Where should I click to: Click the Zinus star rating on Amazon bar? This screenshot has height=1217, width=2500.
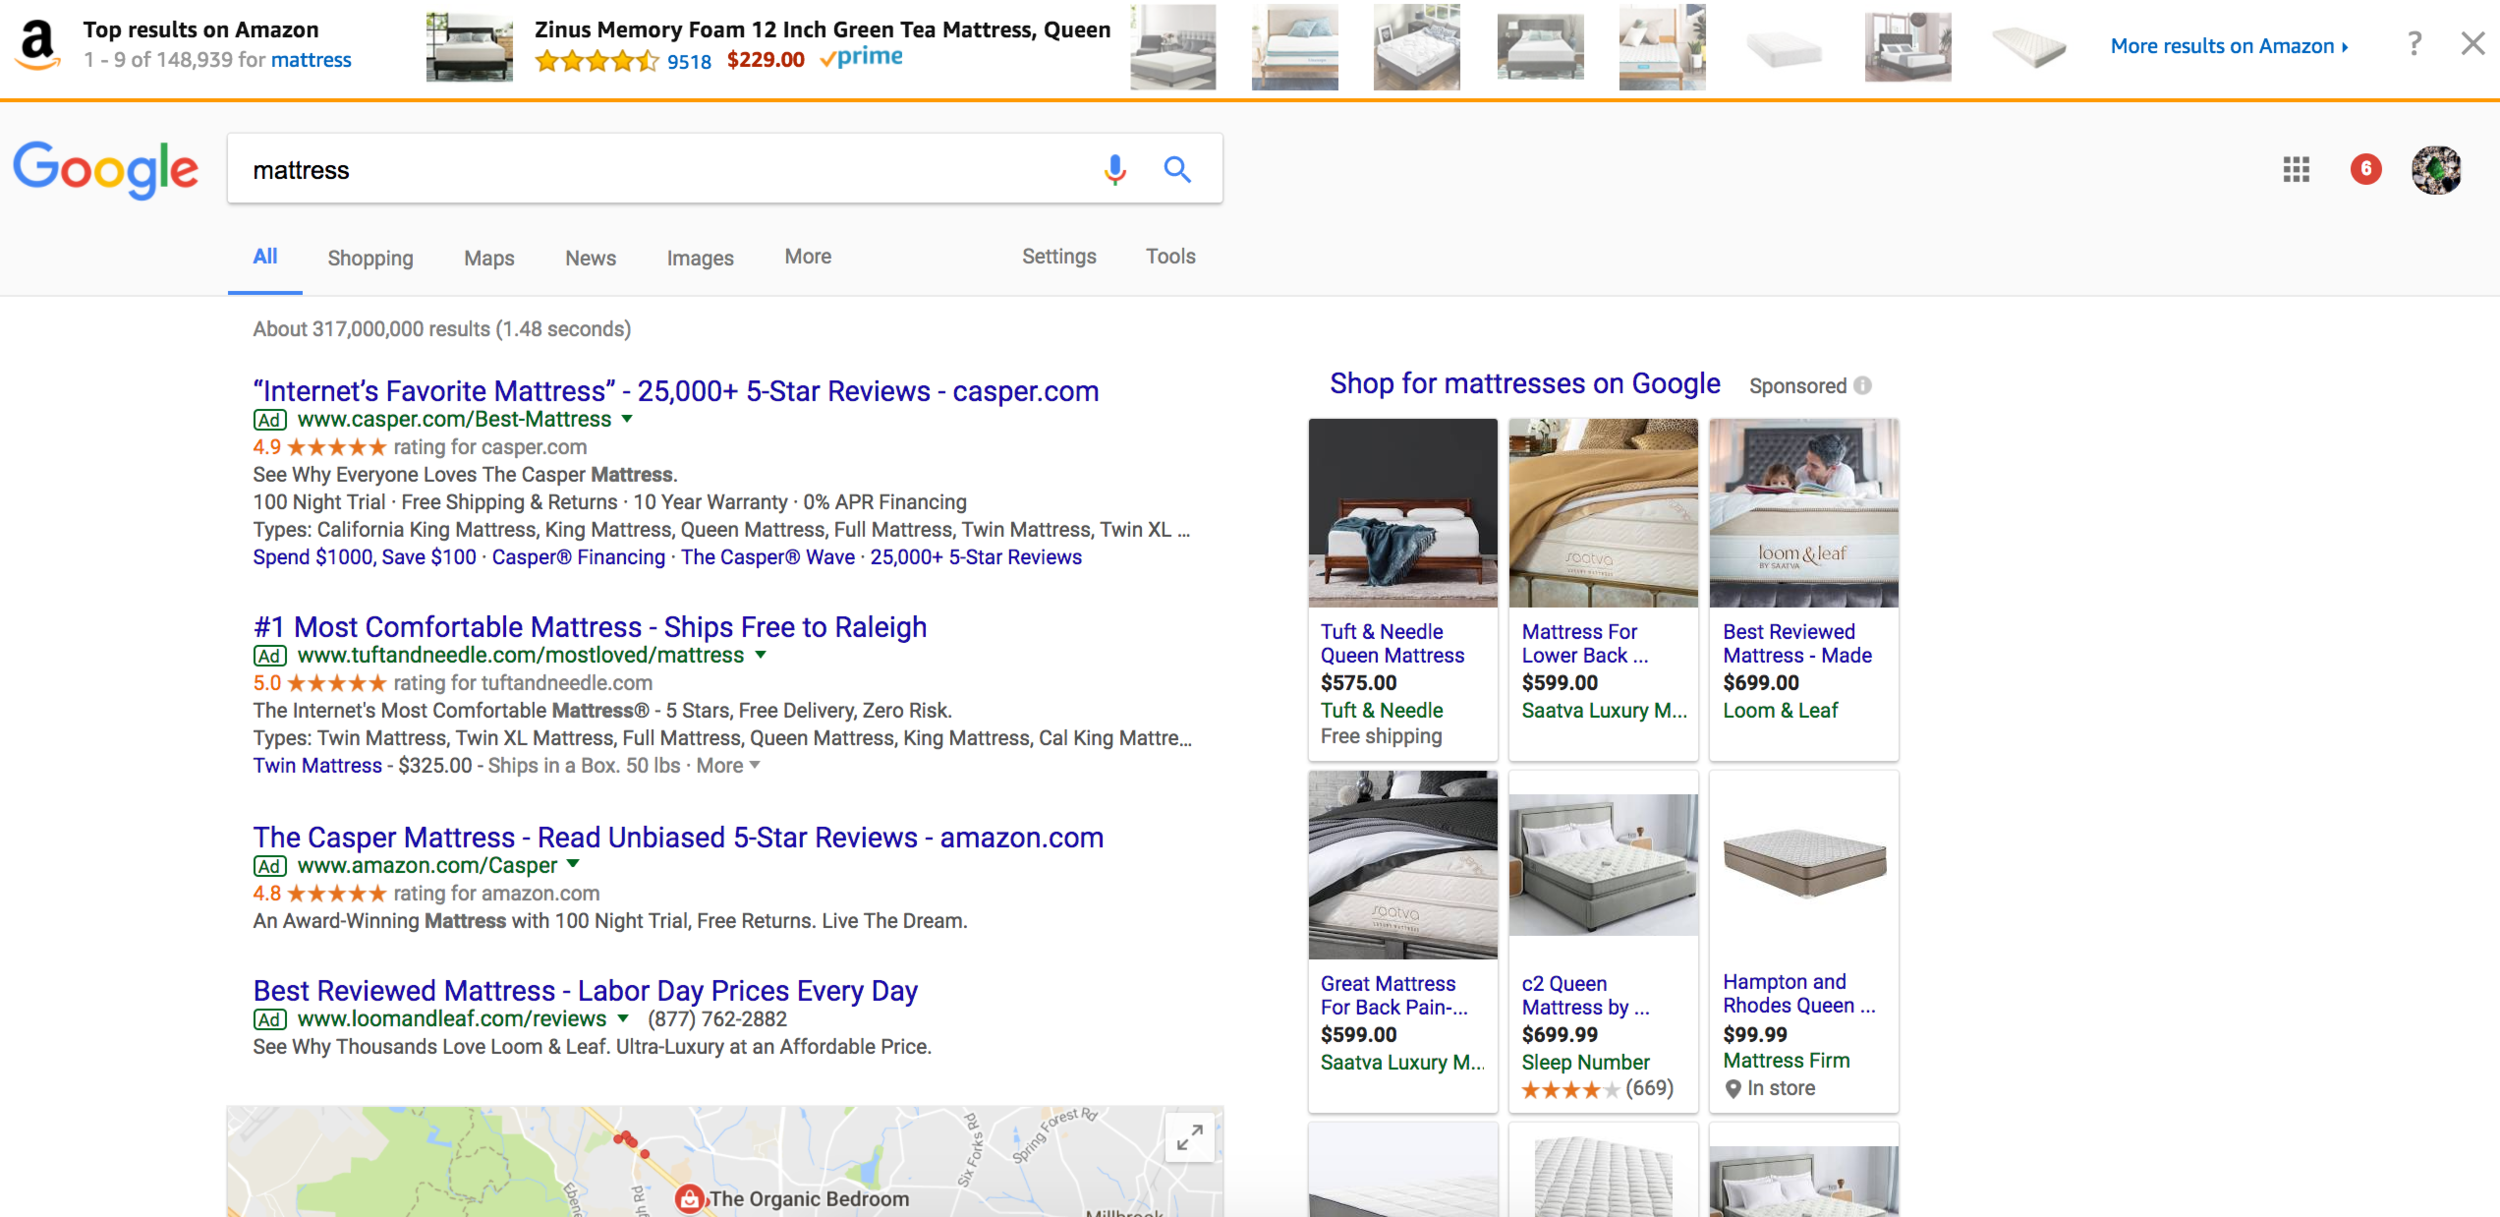click(597, 61)
